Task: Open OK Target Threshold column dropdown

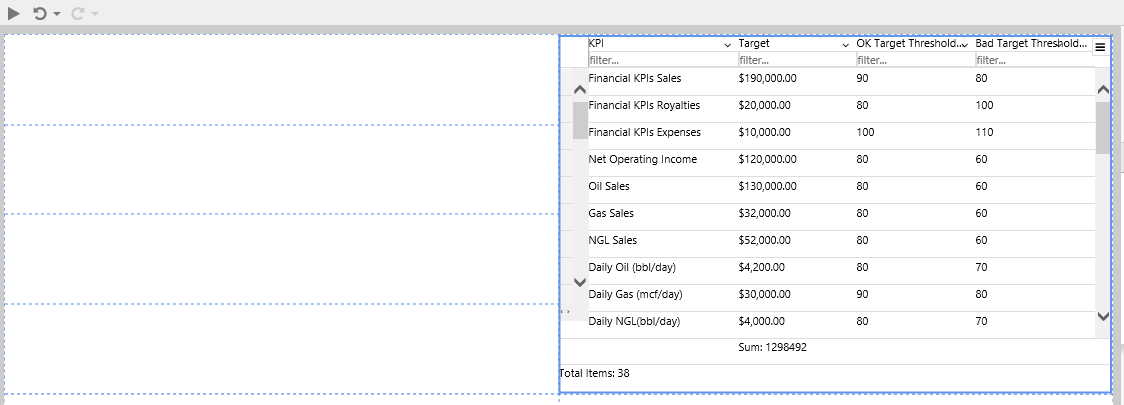Action: (x=964, y=47)
